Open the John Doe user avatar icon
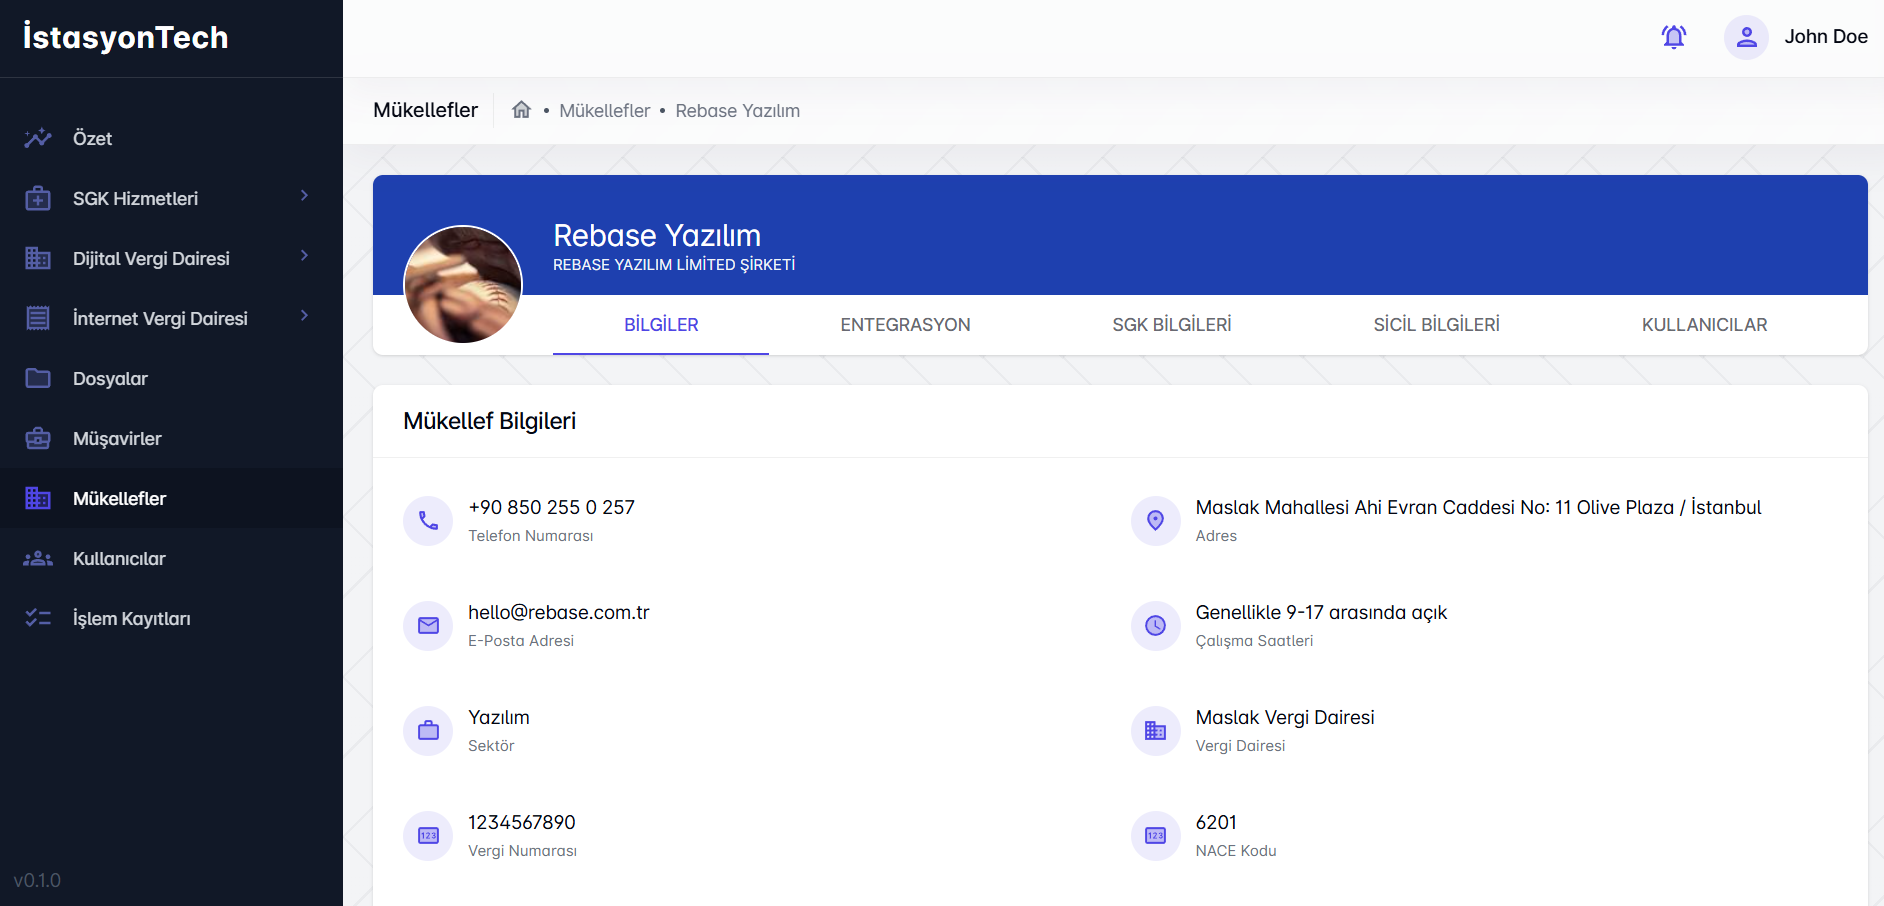This screenshot has height=906, width=1884. tap(1746, 37)
